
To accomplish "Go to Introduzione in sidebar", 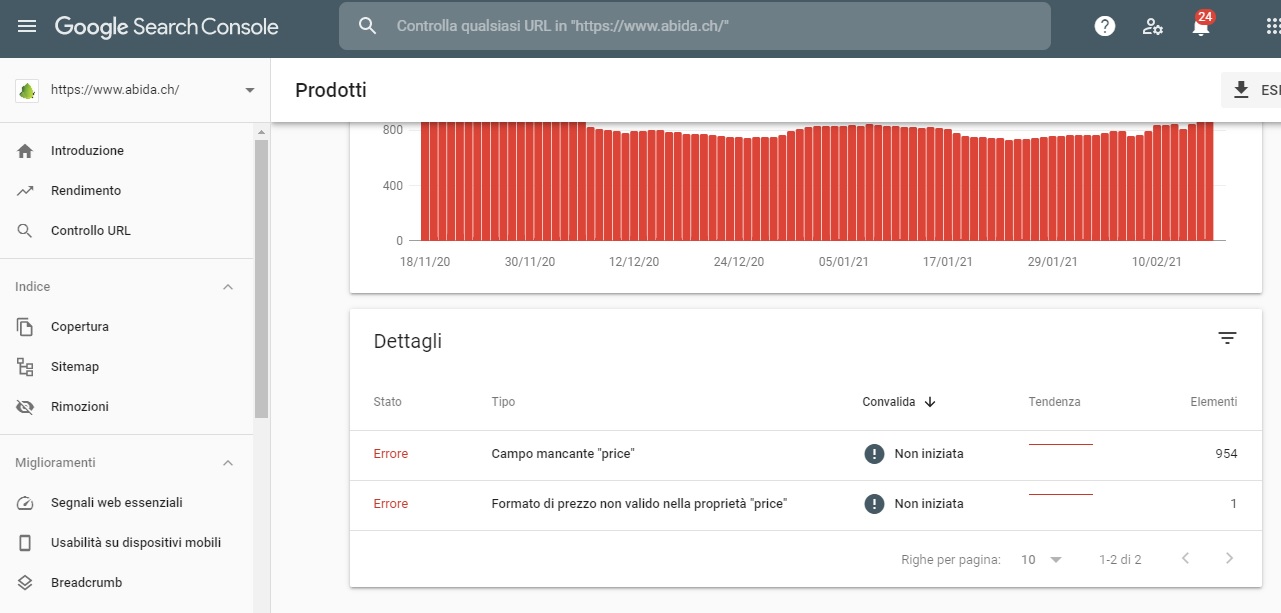I will tap(87, 151).
